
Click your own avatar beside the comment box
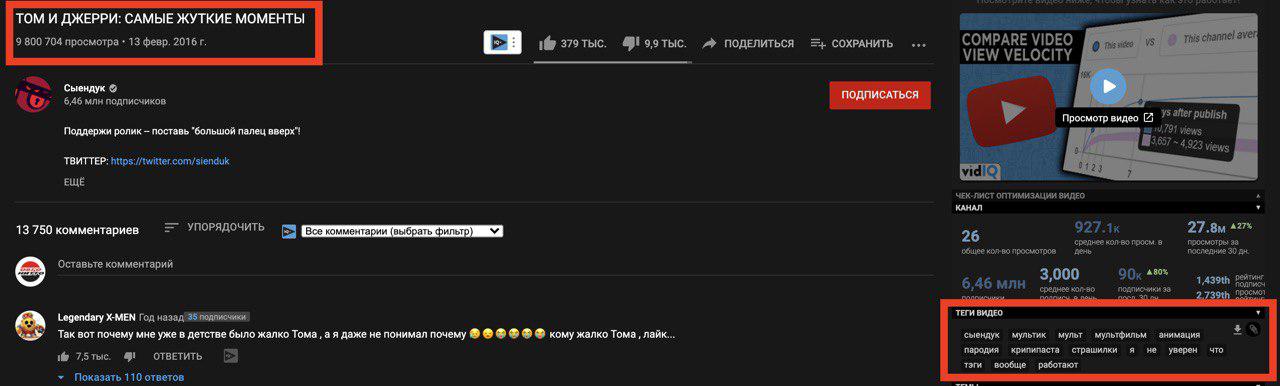pos(30,271)
